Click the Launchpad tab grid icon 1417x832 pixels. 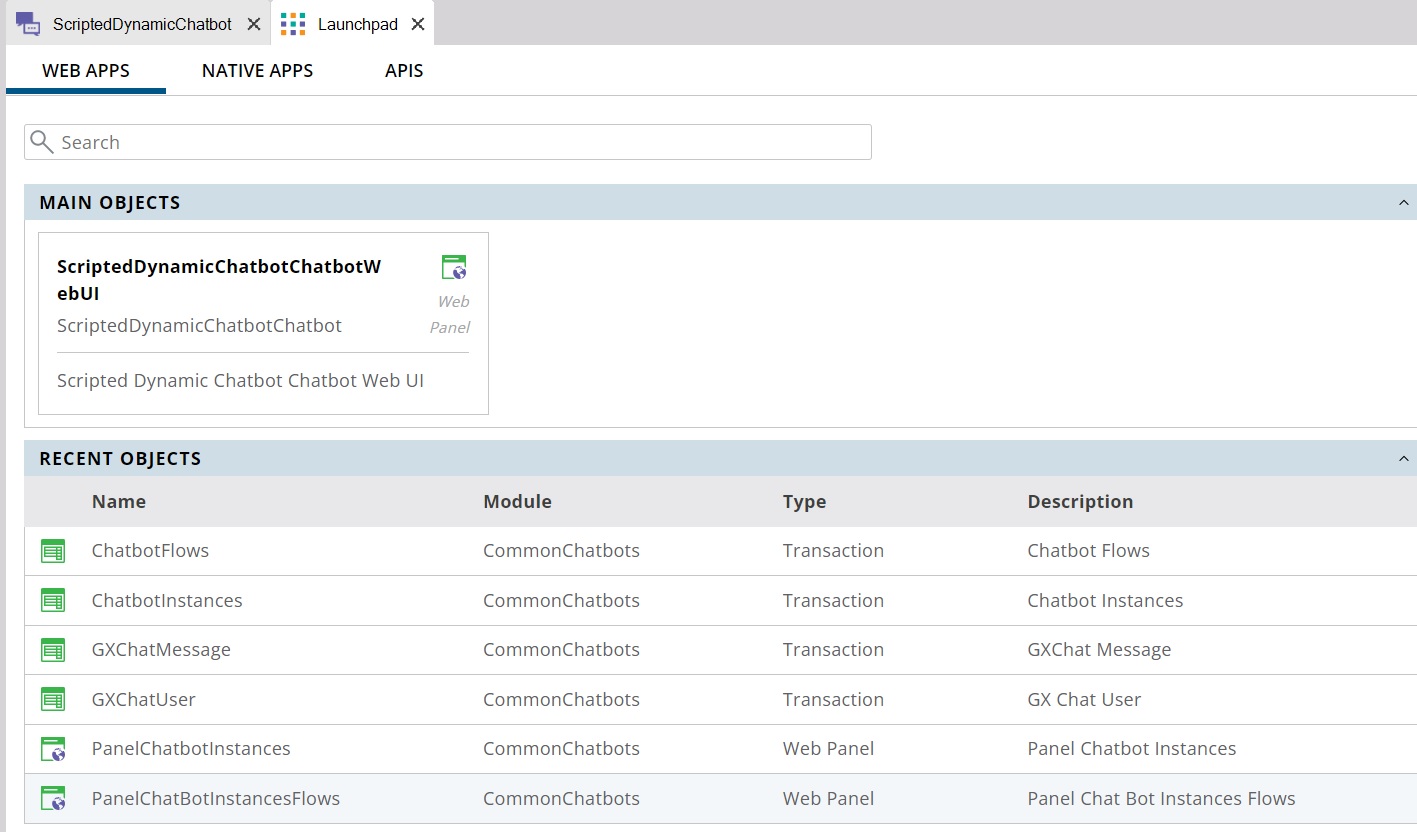point(293,24)
